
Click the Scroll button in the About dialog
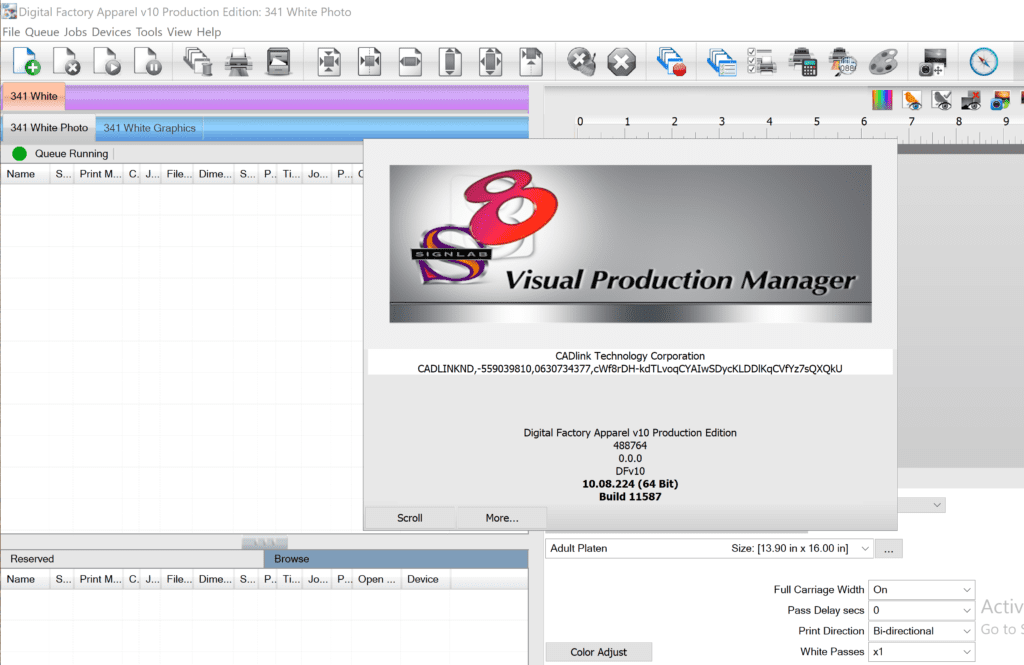click(409, 517)
